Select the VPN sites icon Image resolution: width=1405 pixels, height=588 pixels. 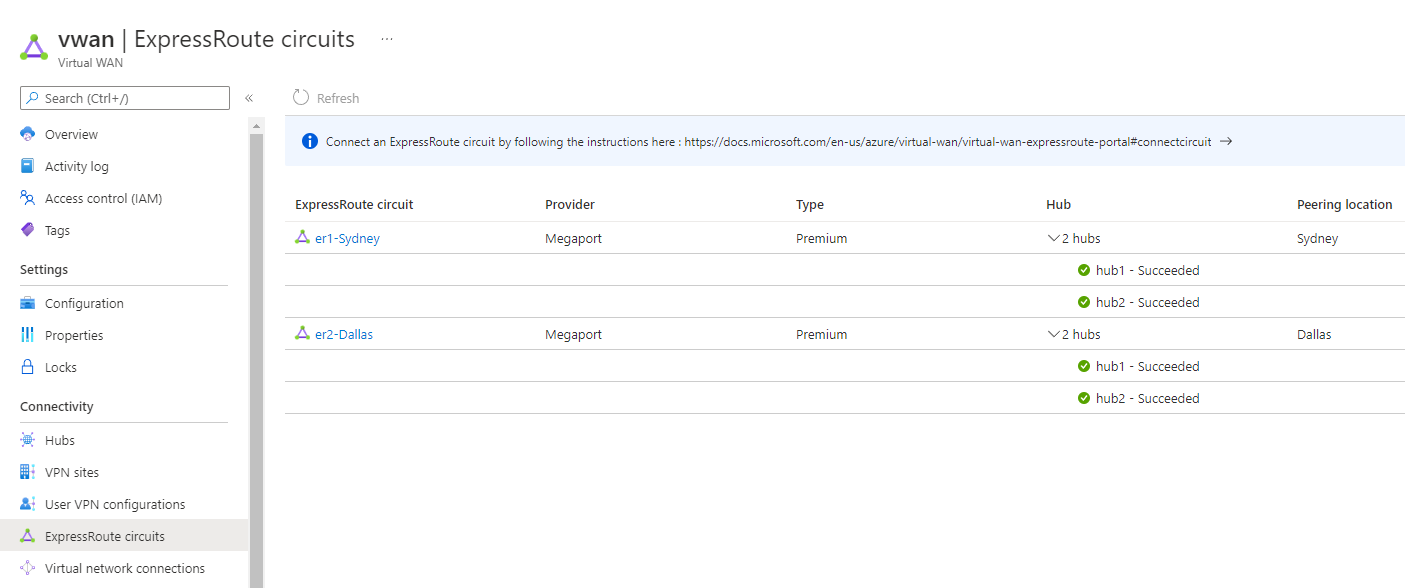click(28, 471)
